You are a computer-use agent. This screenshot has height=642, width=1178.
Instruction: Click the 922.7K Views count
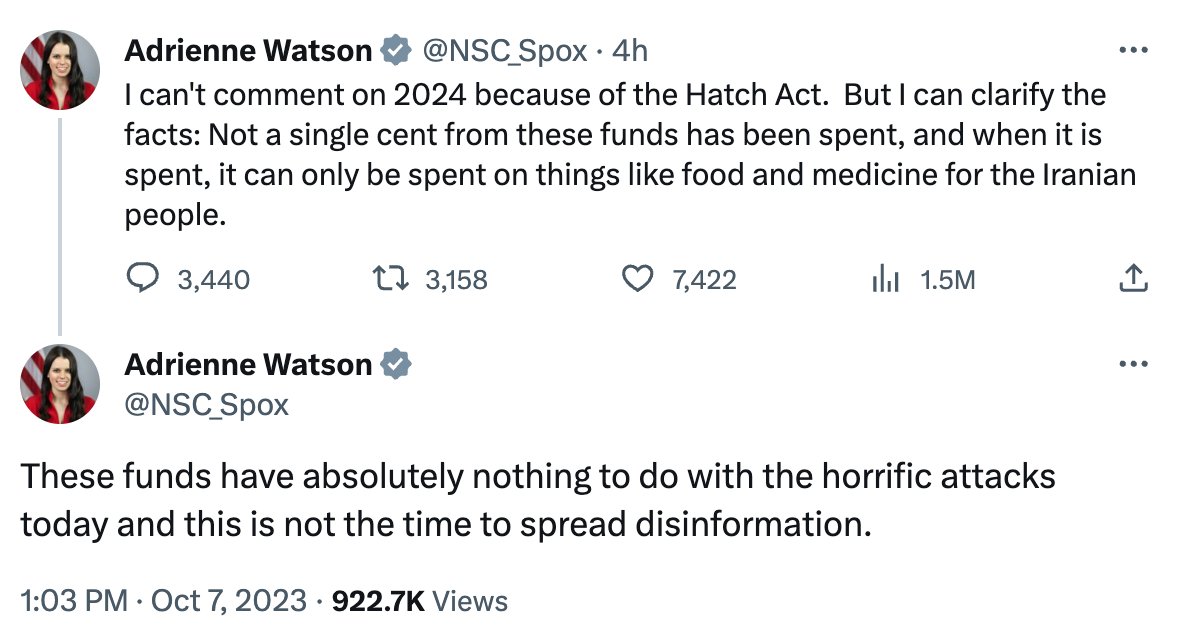pyautogui.click(x=420, y=601)
